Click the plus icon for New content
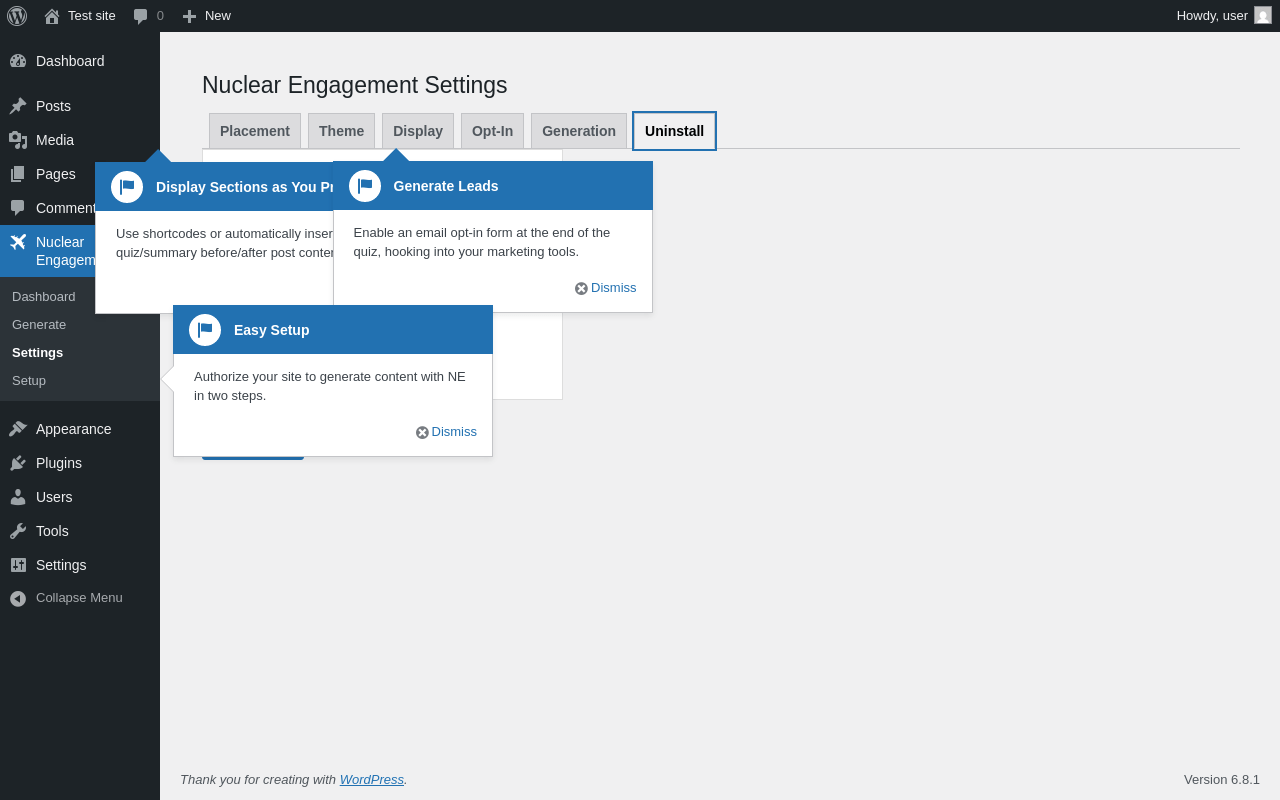The width and height of the screenshot is (1280, 800). pos(189,16)
